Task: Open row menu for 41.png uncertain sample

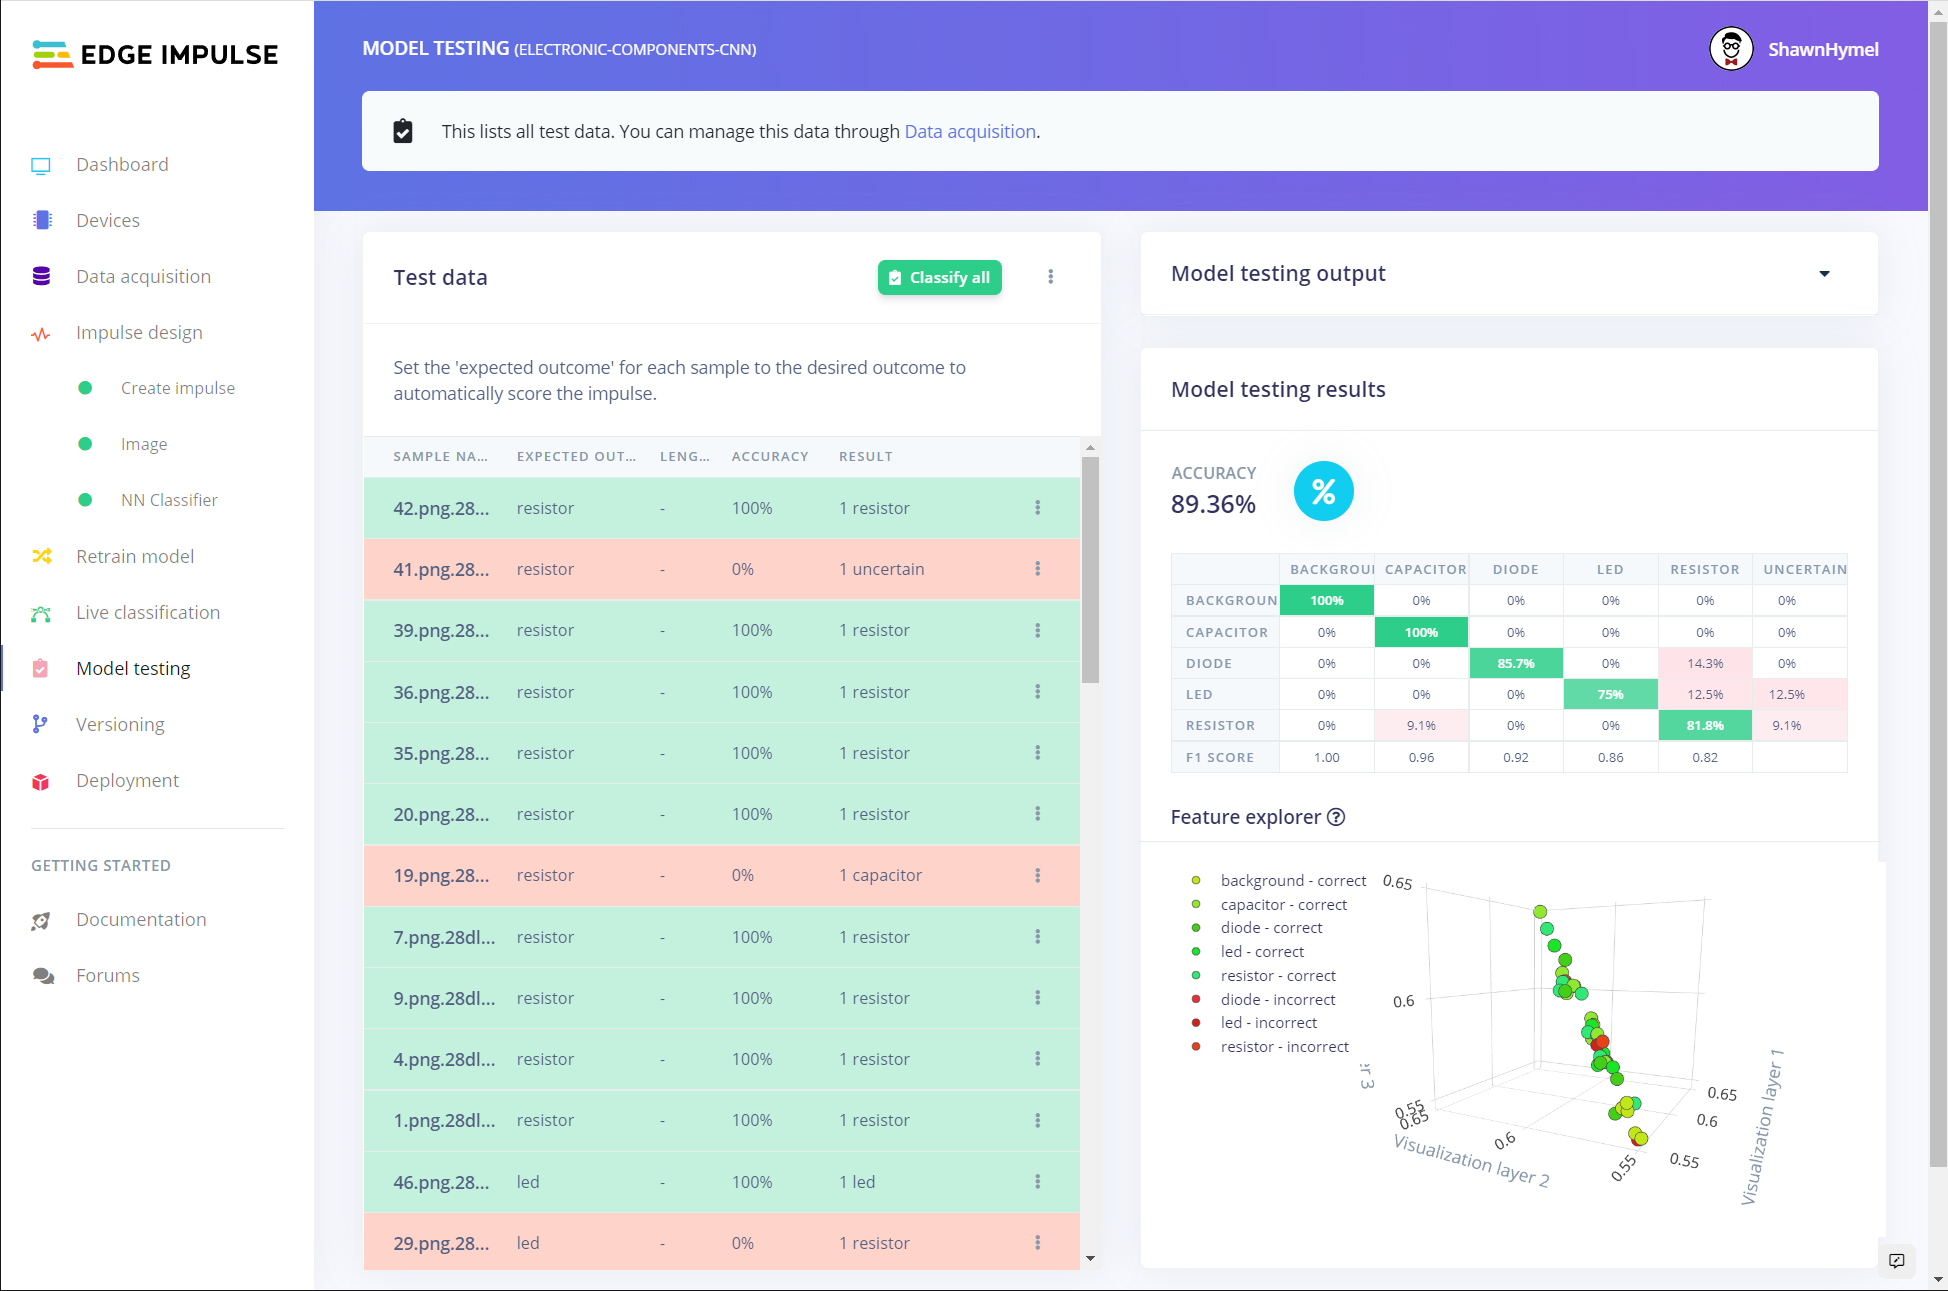Action: coord(1037,569)
